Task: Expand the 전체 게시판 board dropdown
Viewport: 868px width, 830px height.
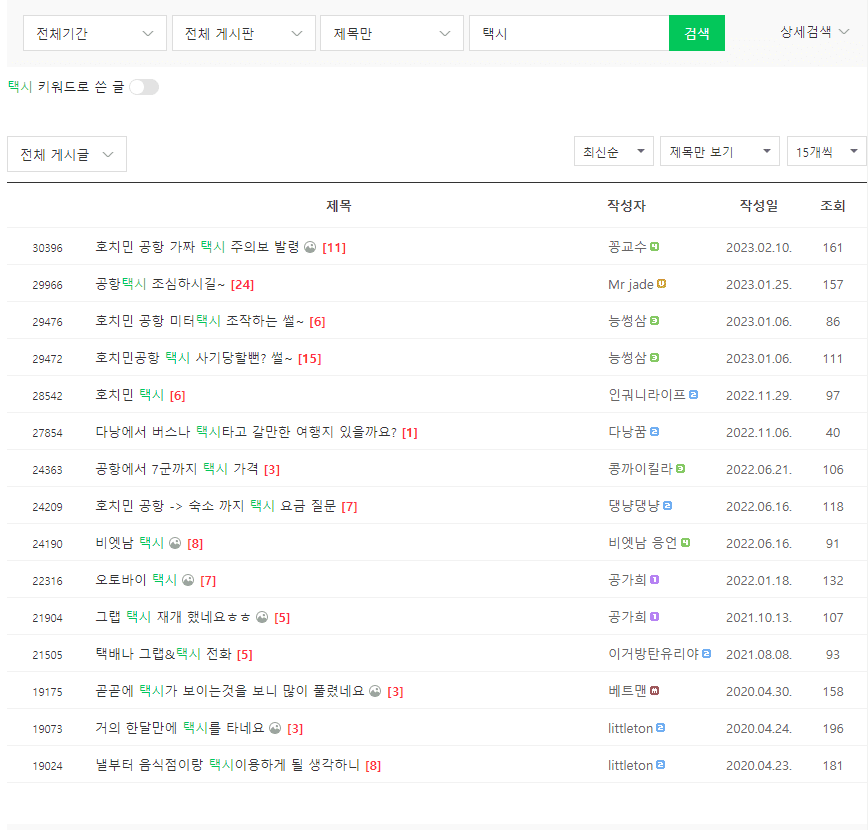Action: (243, 33)
